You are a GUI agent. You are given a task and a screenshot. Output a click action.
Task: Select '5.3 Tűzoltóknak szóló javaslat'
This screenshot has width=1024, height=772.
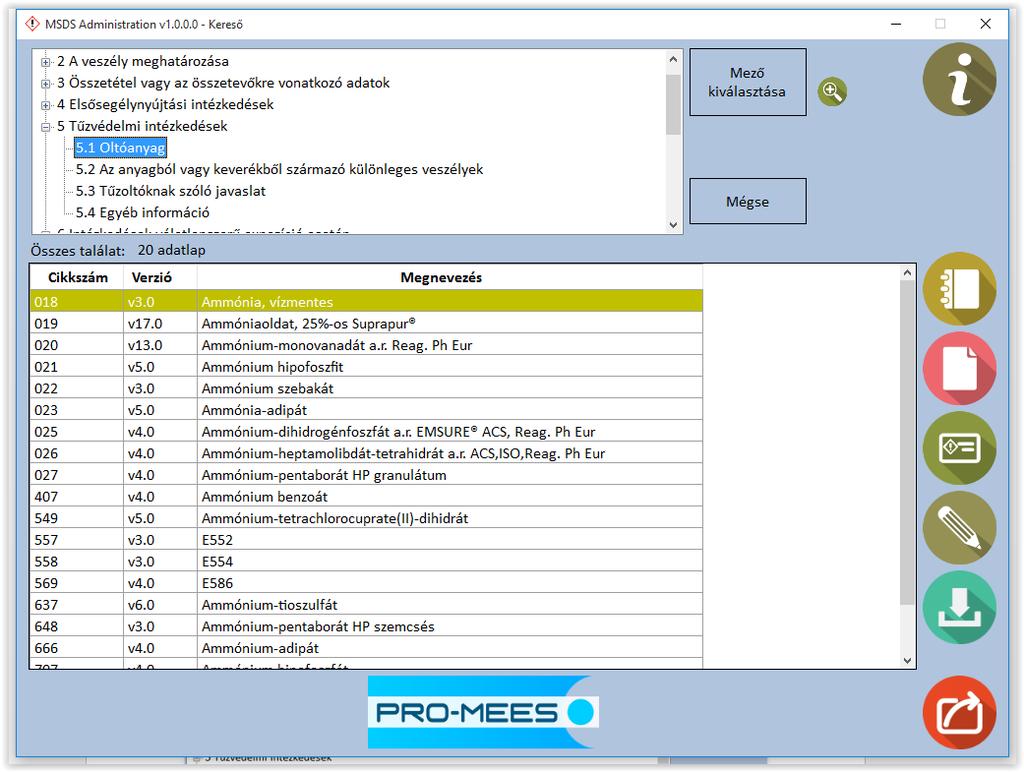tap(170, 191)
